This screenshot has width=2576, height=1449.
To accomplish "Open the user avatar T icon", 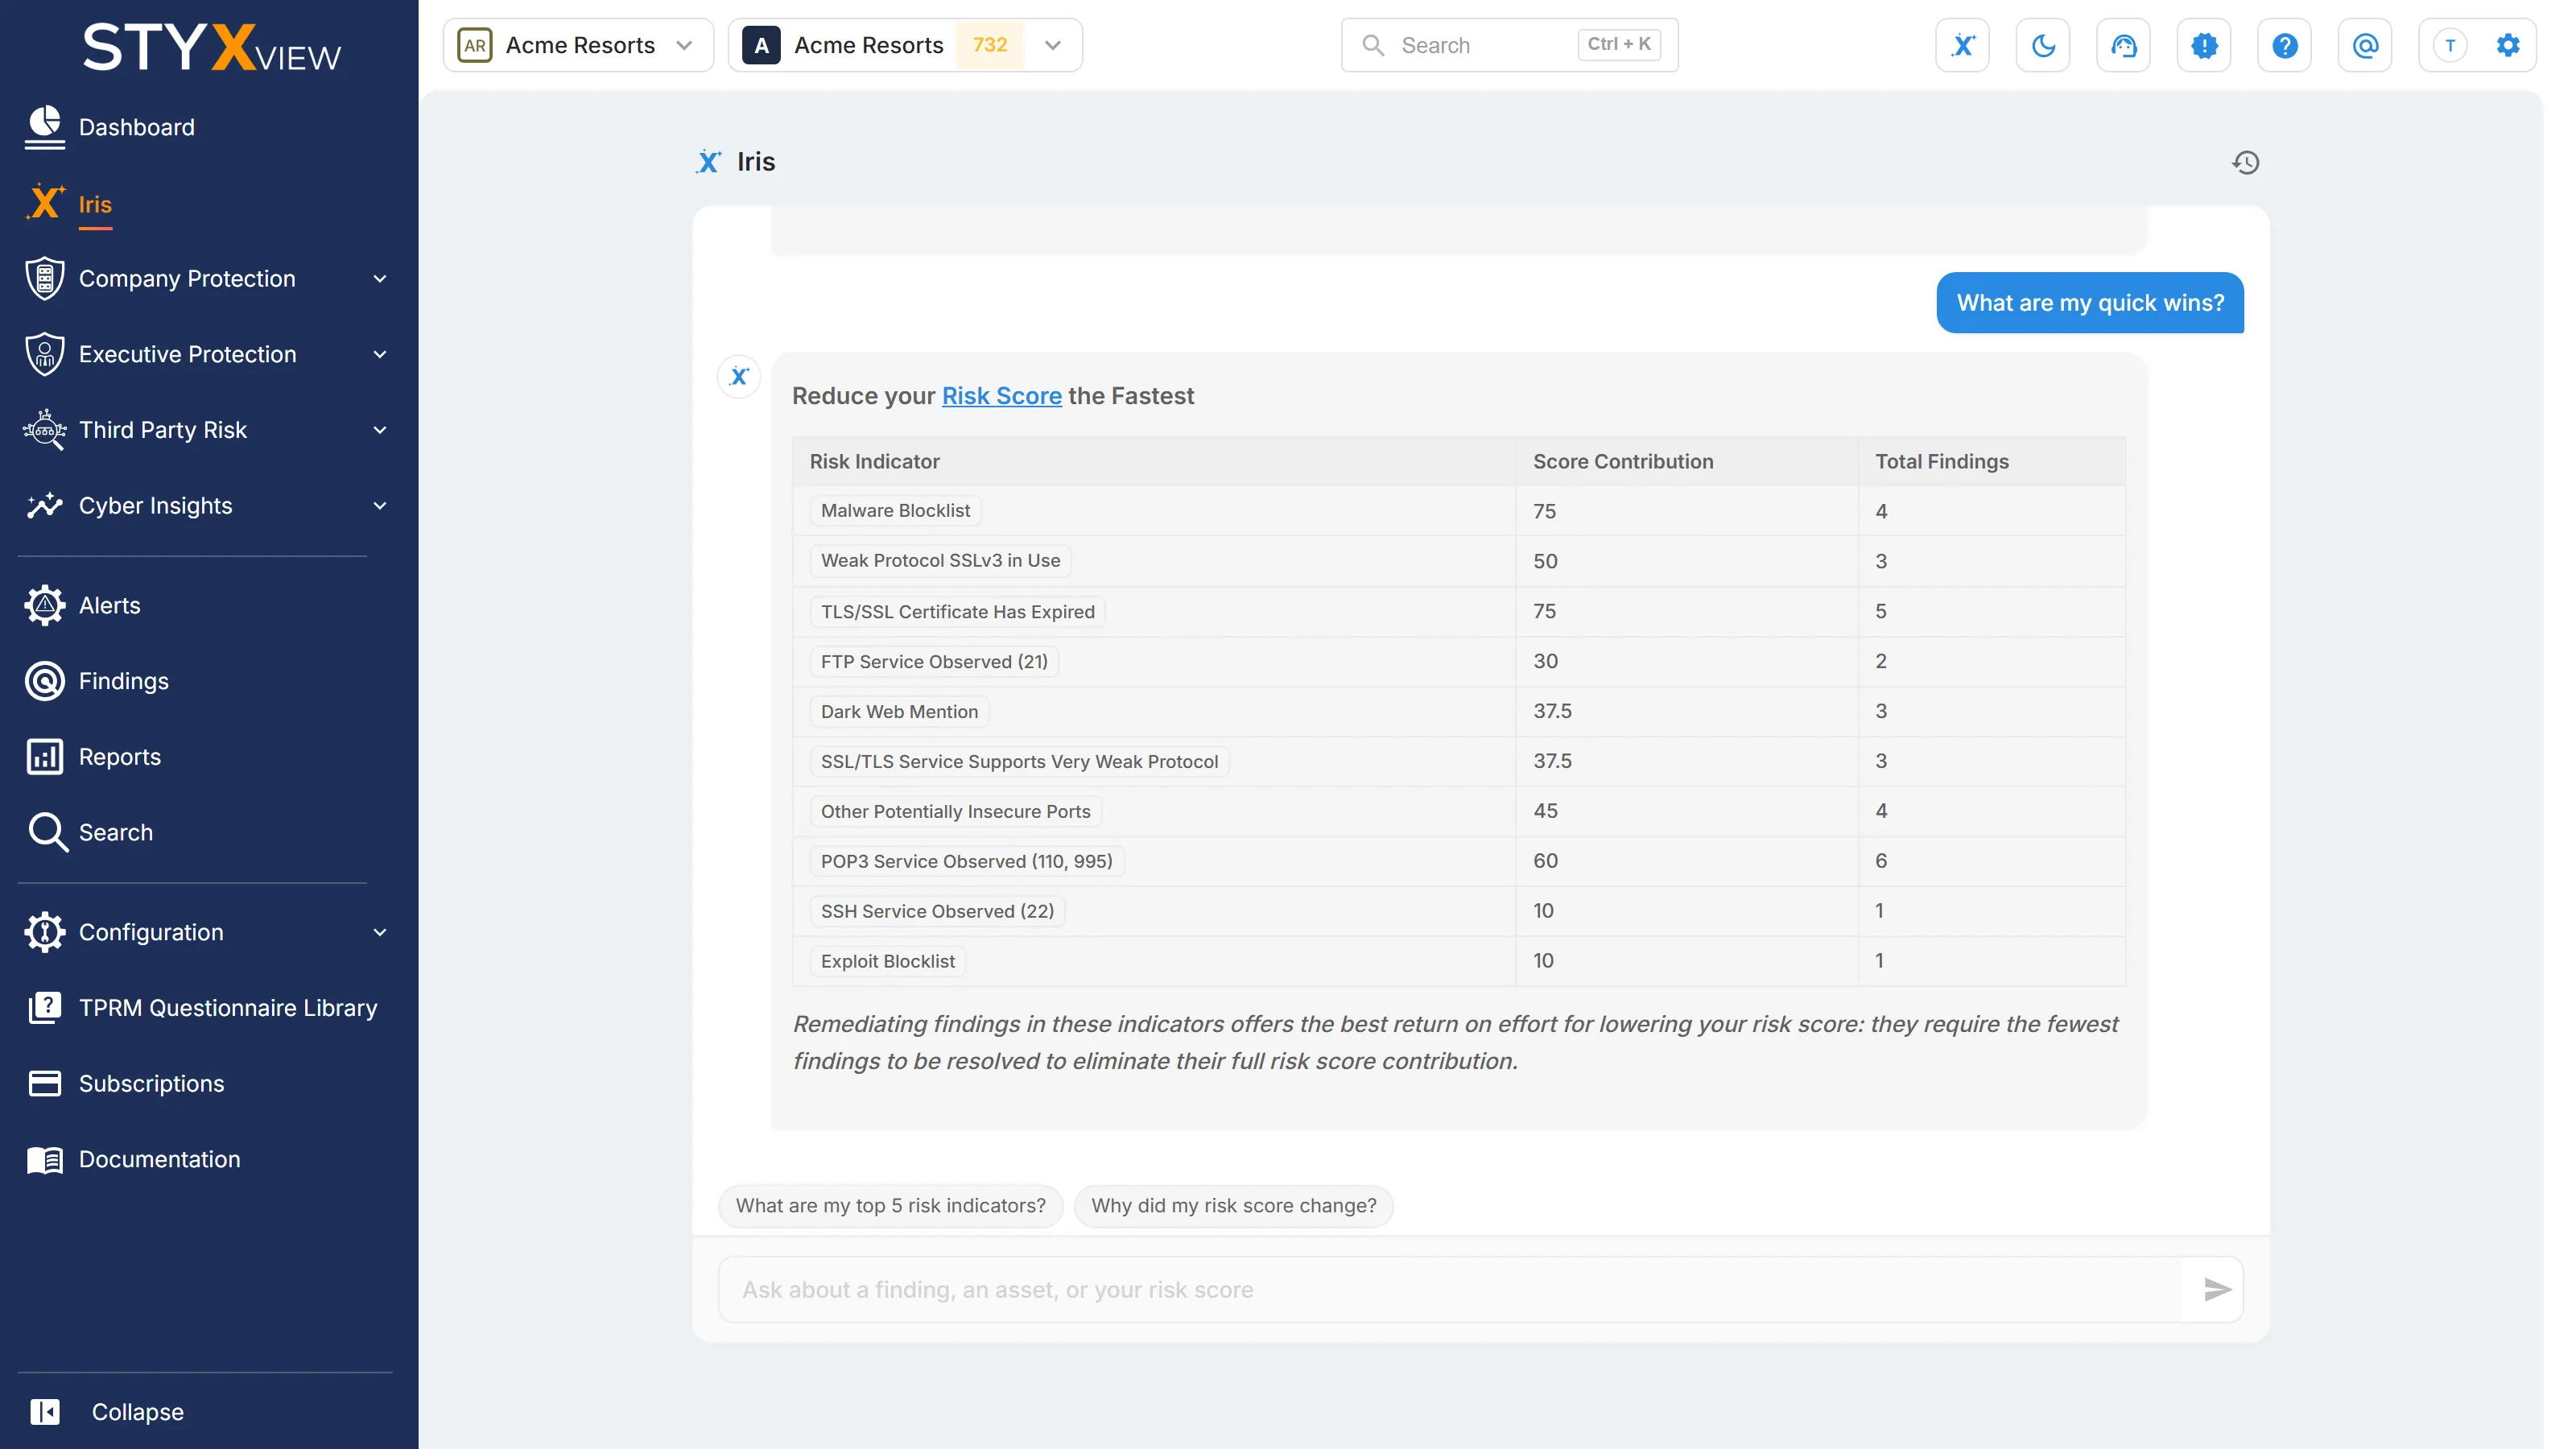I will pos(2449,45).
